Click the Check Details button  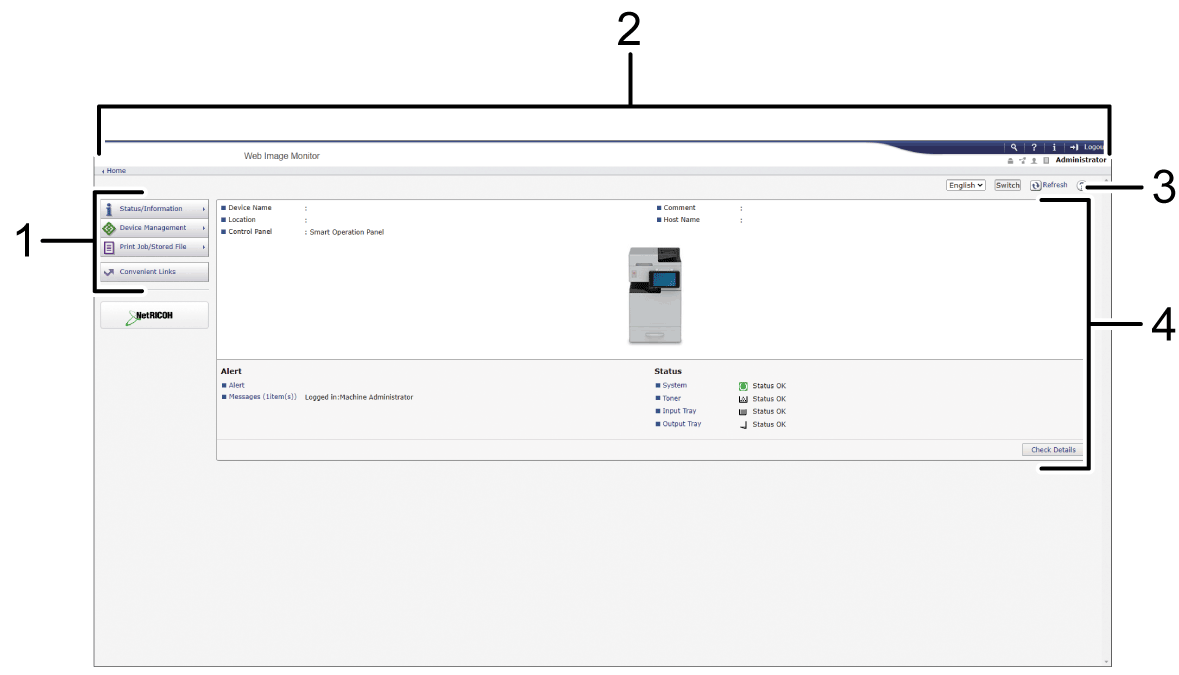coord(1053,450)
